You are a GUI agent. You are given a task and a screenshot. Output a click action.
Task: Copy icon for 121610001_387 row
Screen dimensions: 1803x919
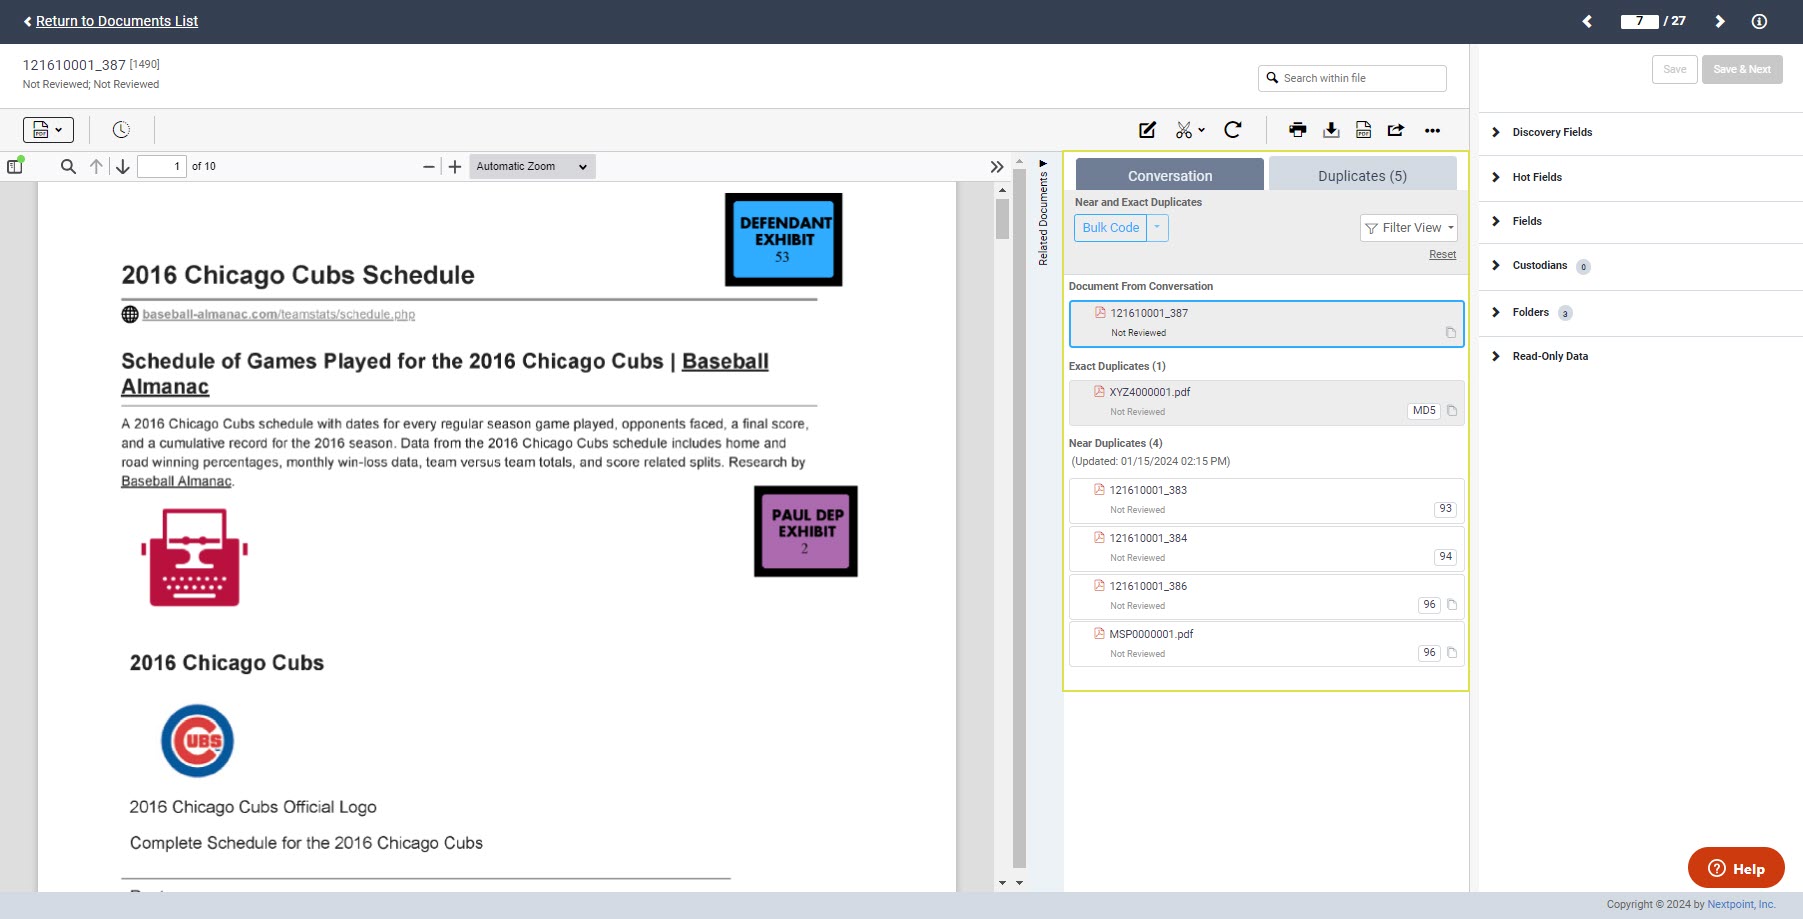[x=1451, y=333]
